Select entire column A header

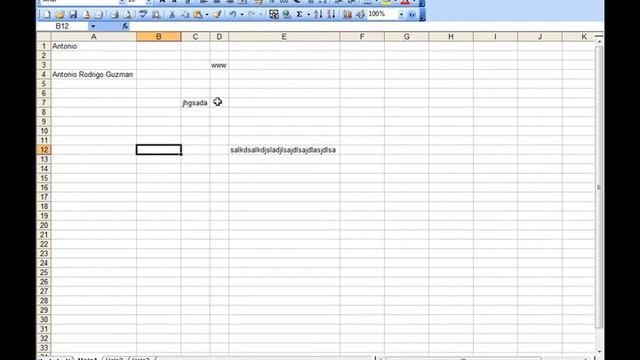[x=93, y=37]
